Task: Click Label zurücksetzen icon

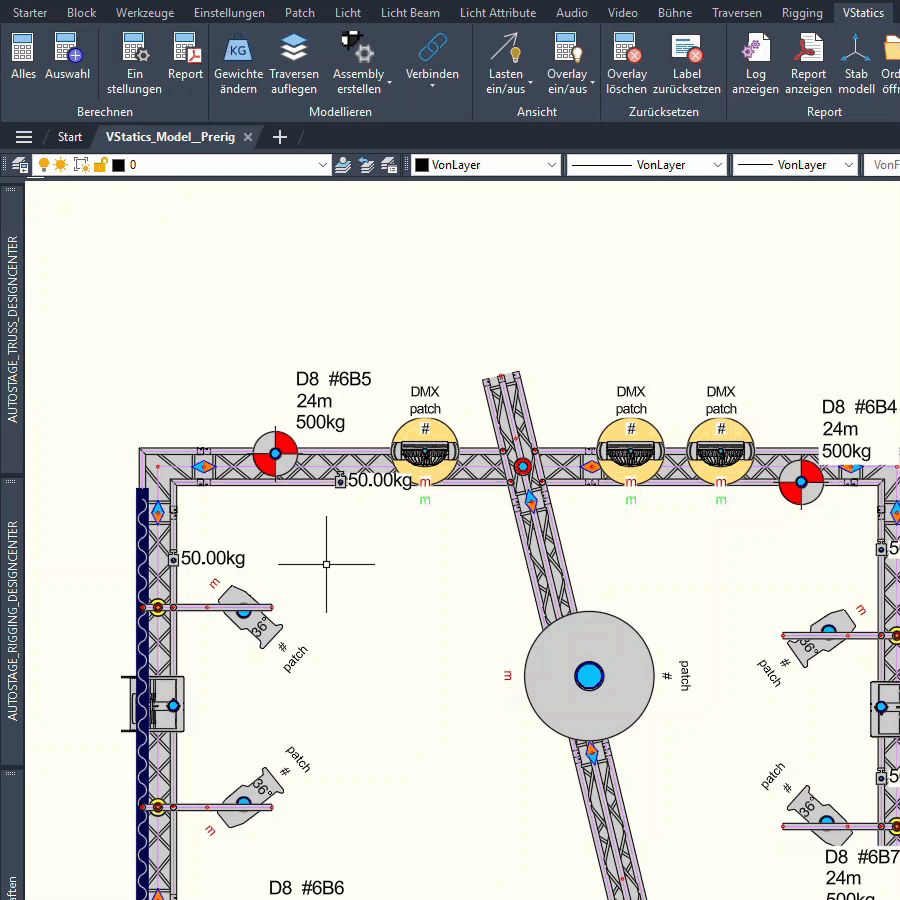Action: click(x=687, y=48)
